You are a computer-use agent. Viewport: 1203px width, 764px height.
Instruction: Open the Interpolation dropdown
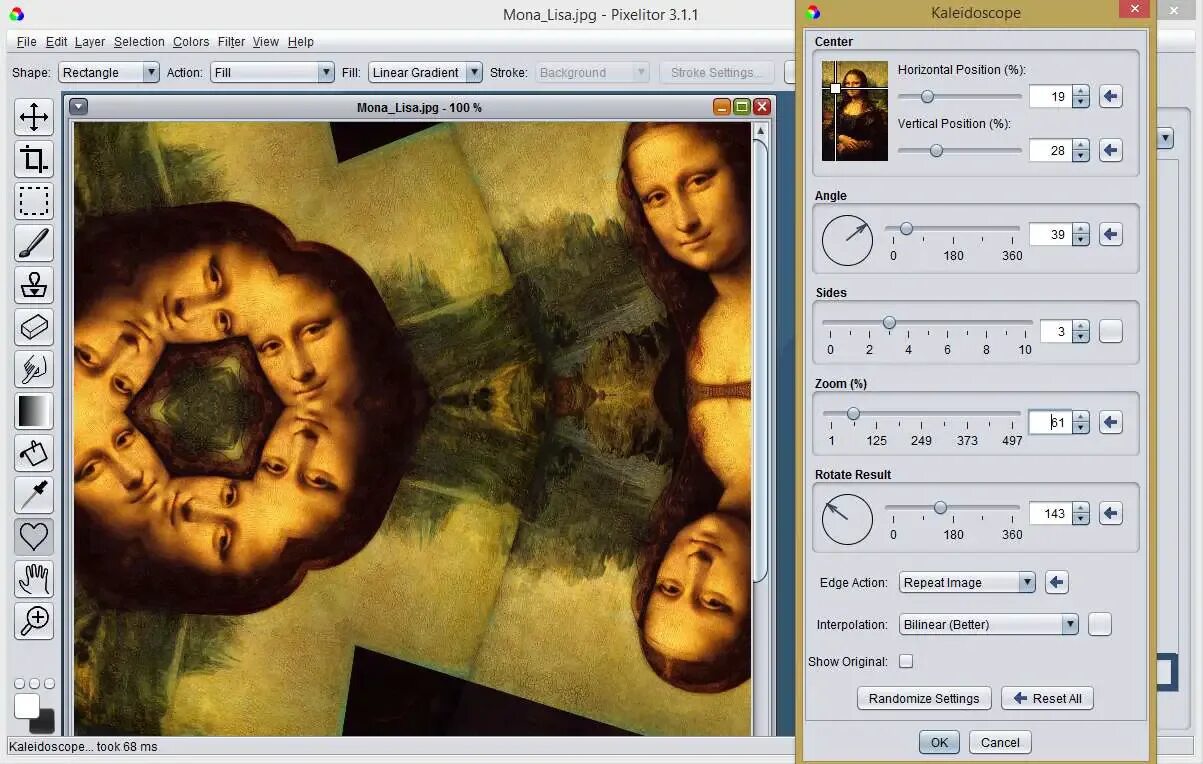[988, 624]
